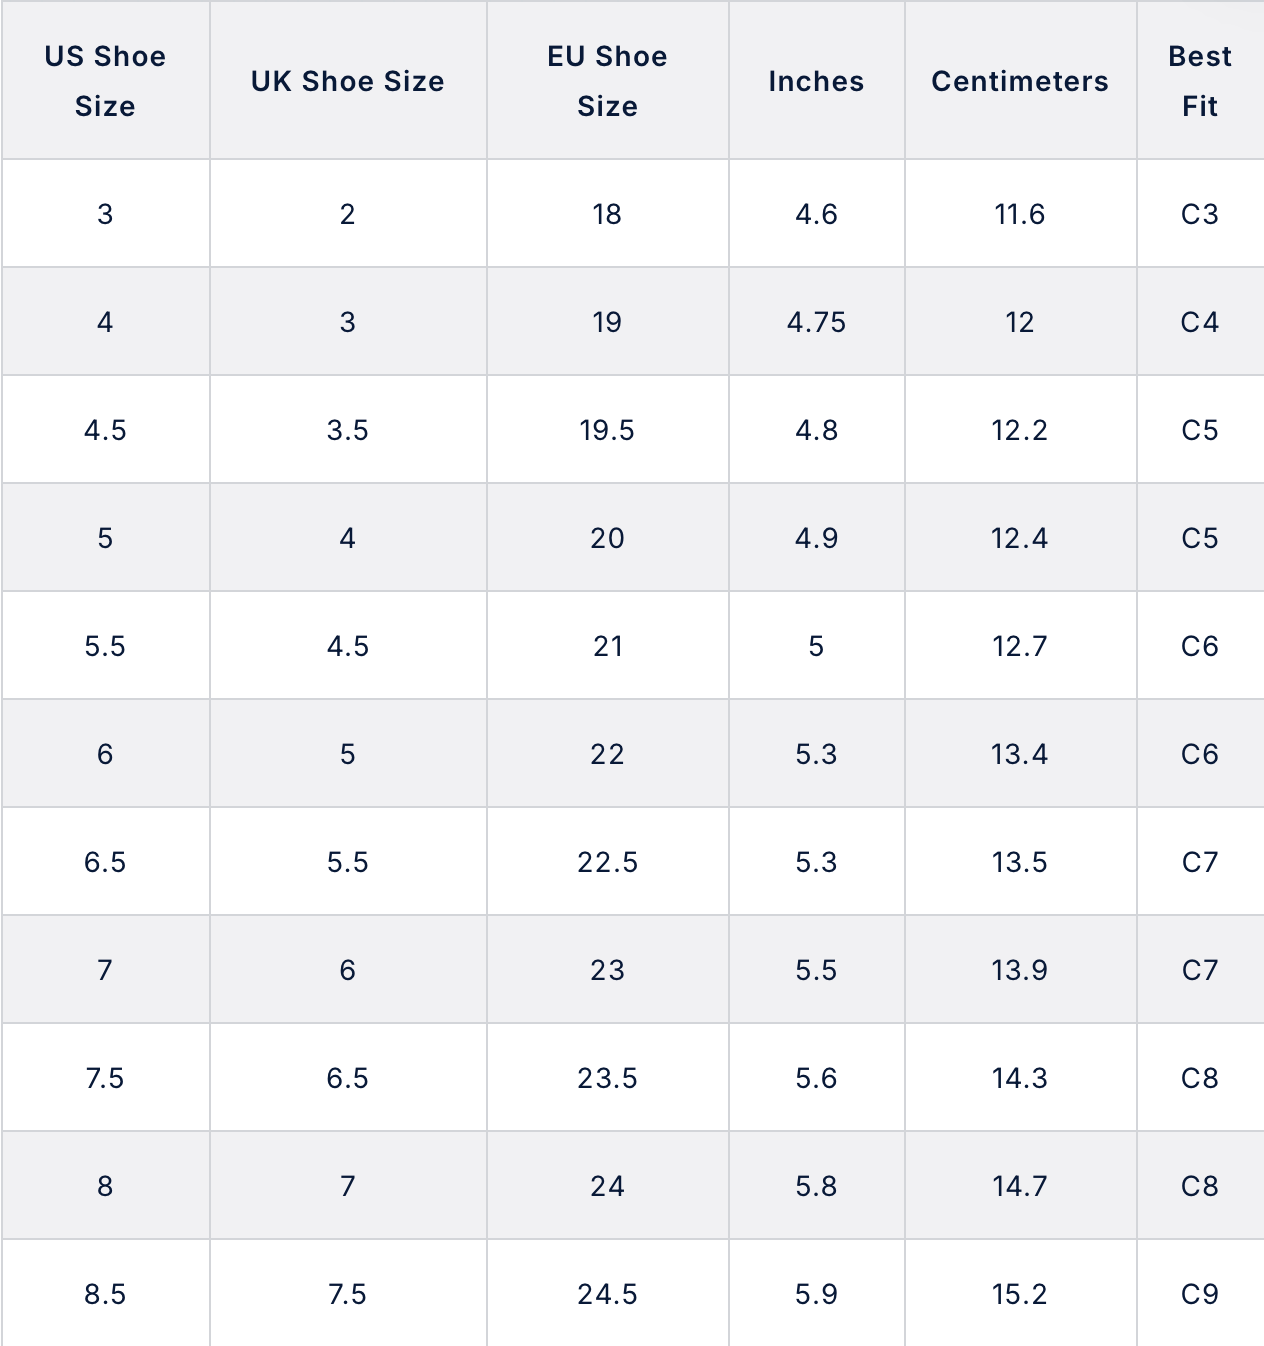Click the Centimeters column header
This screenshot has width=1264, height=1346.
pos(1021,80)
